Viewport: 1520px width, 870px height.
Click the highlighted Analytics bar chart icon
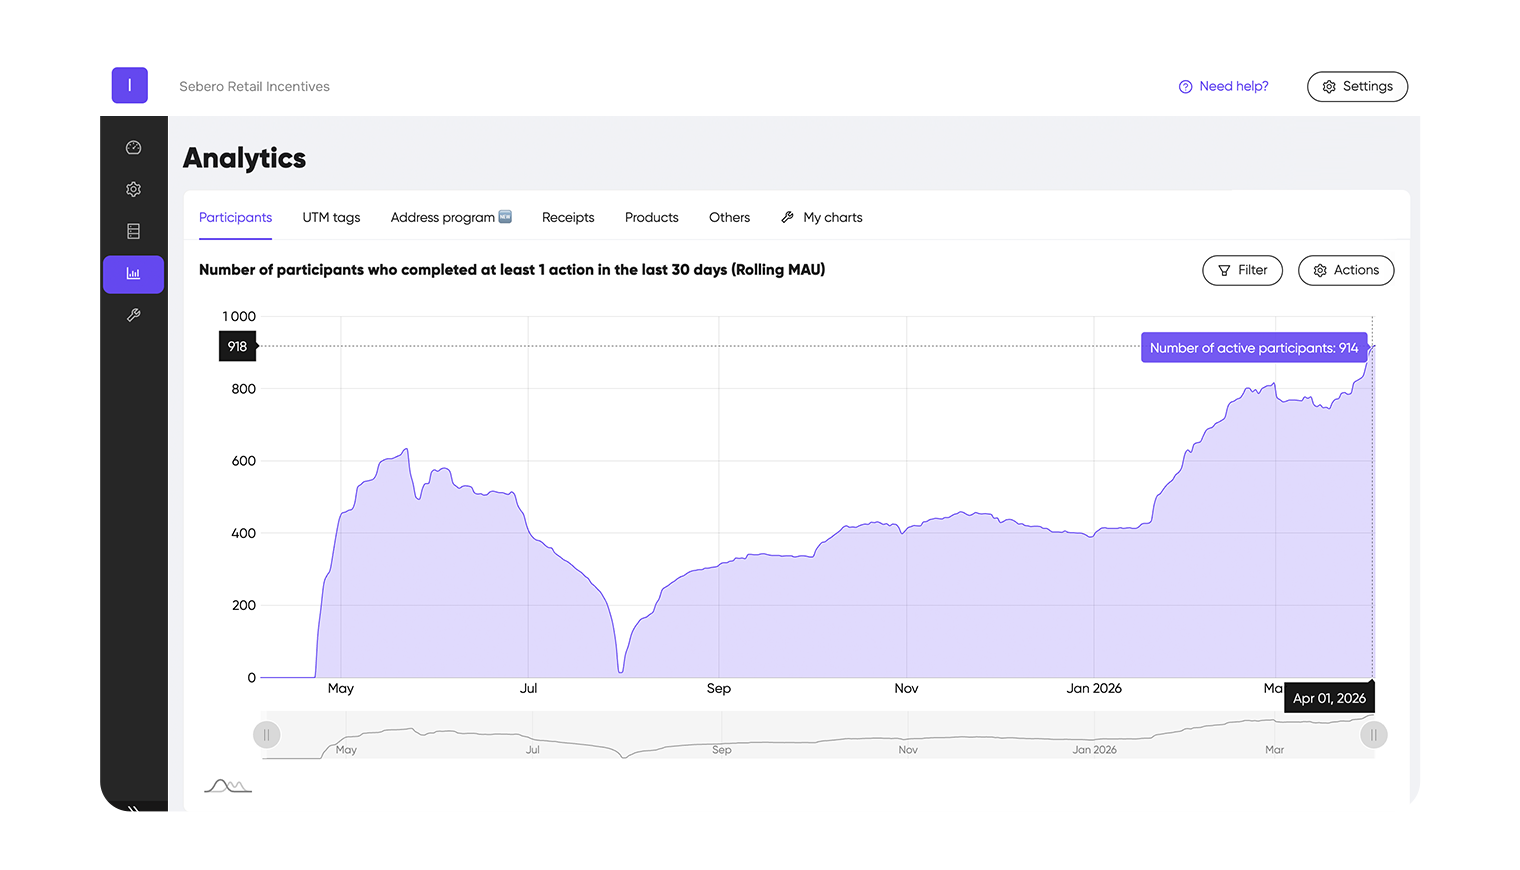click(133, 273)
